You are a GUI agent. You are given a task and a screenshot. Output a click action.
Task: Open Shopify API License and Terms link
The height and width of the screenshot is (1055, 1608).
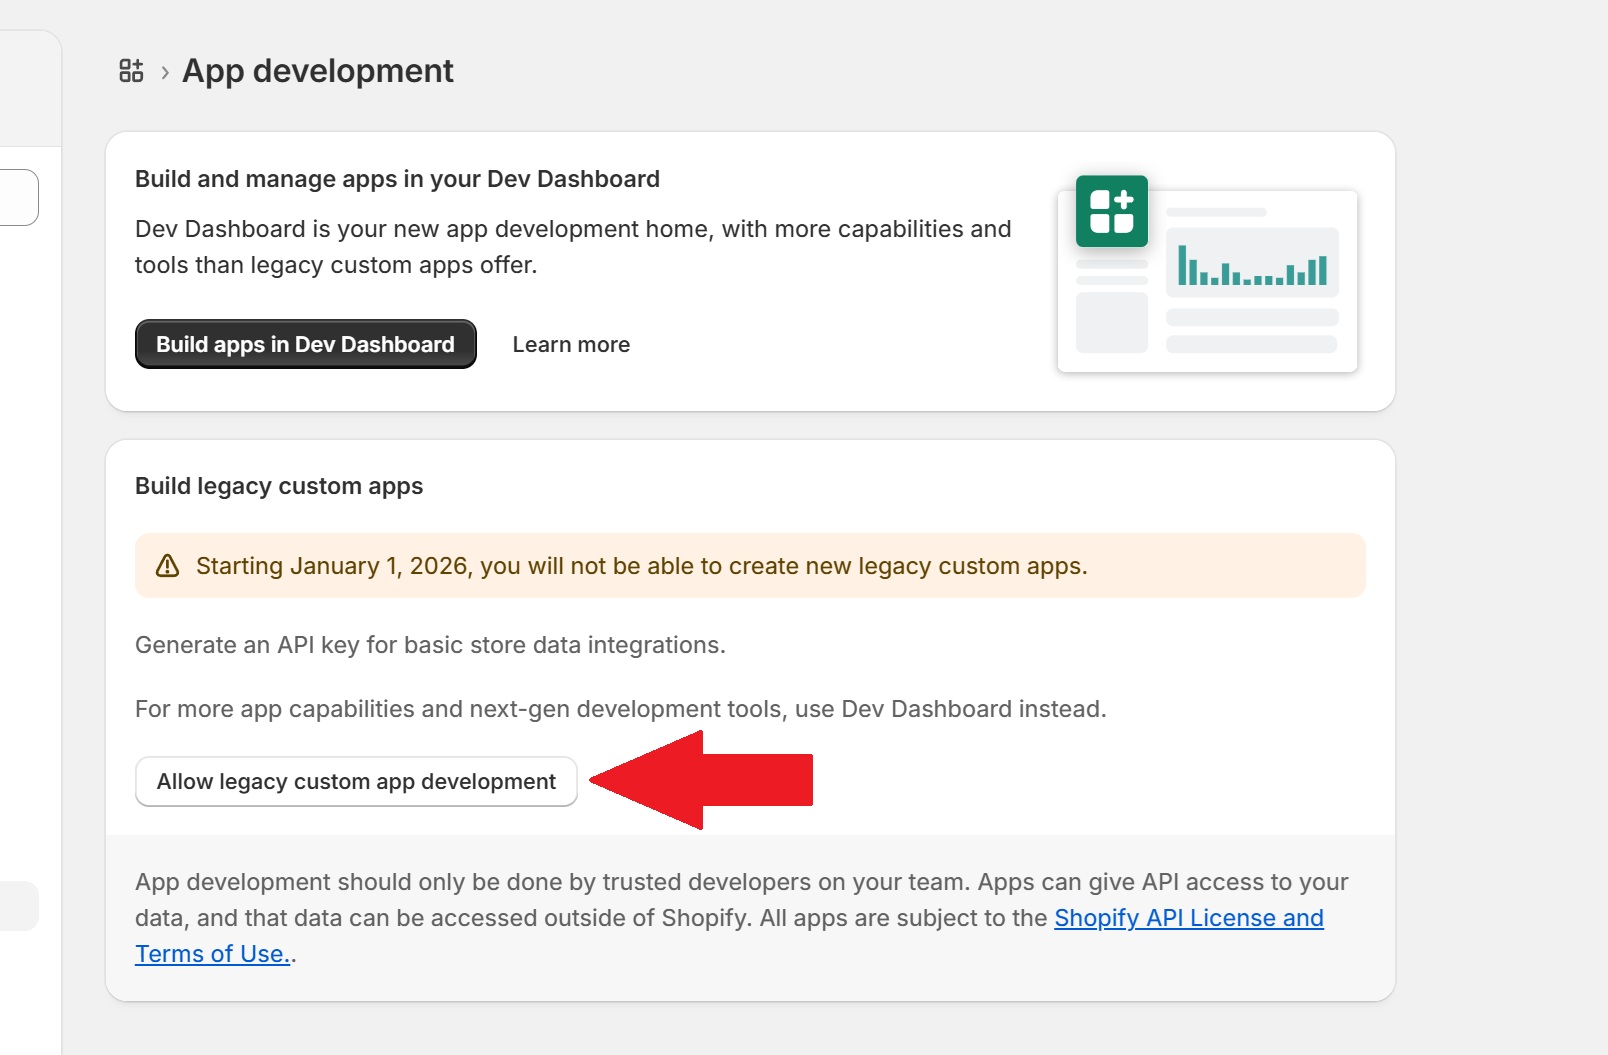click(1188, 918)
